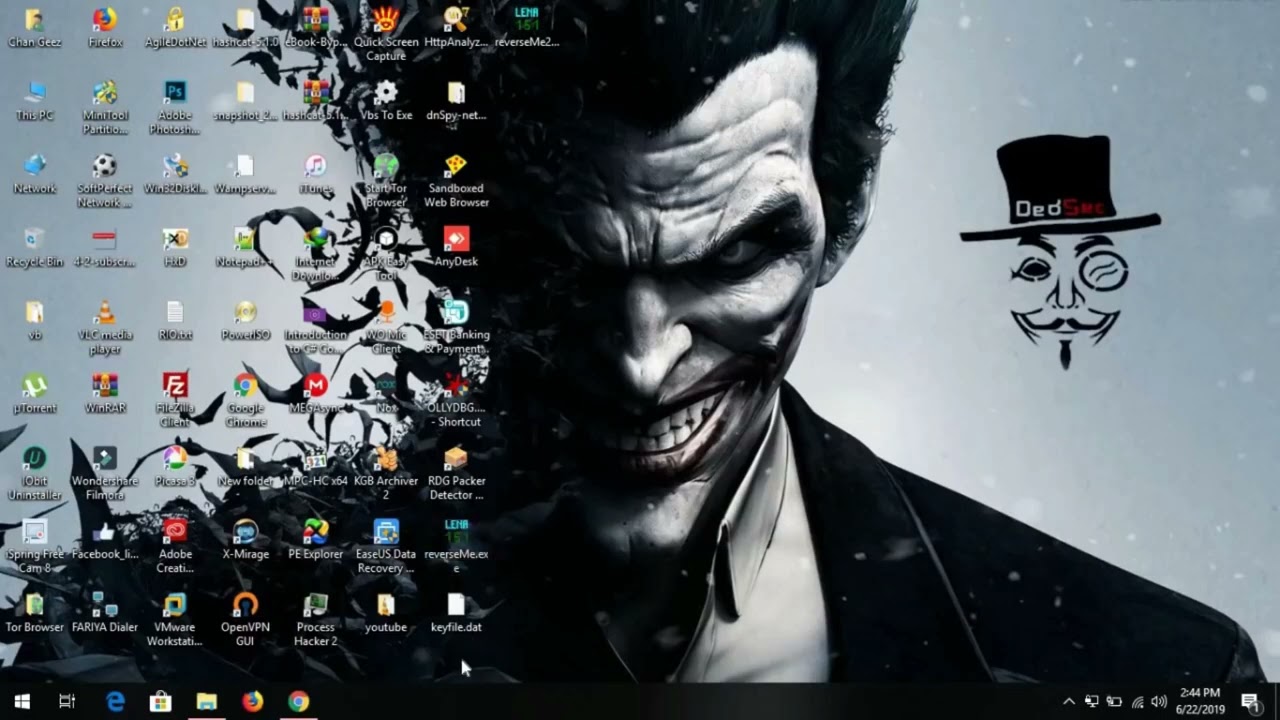The image size is (1280, 720).
Task: Open Notepad++ shortcut
Action: click(x=245, y=247)
